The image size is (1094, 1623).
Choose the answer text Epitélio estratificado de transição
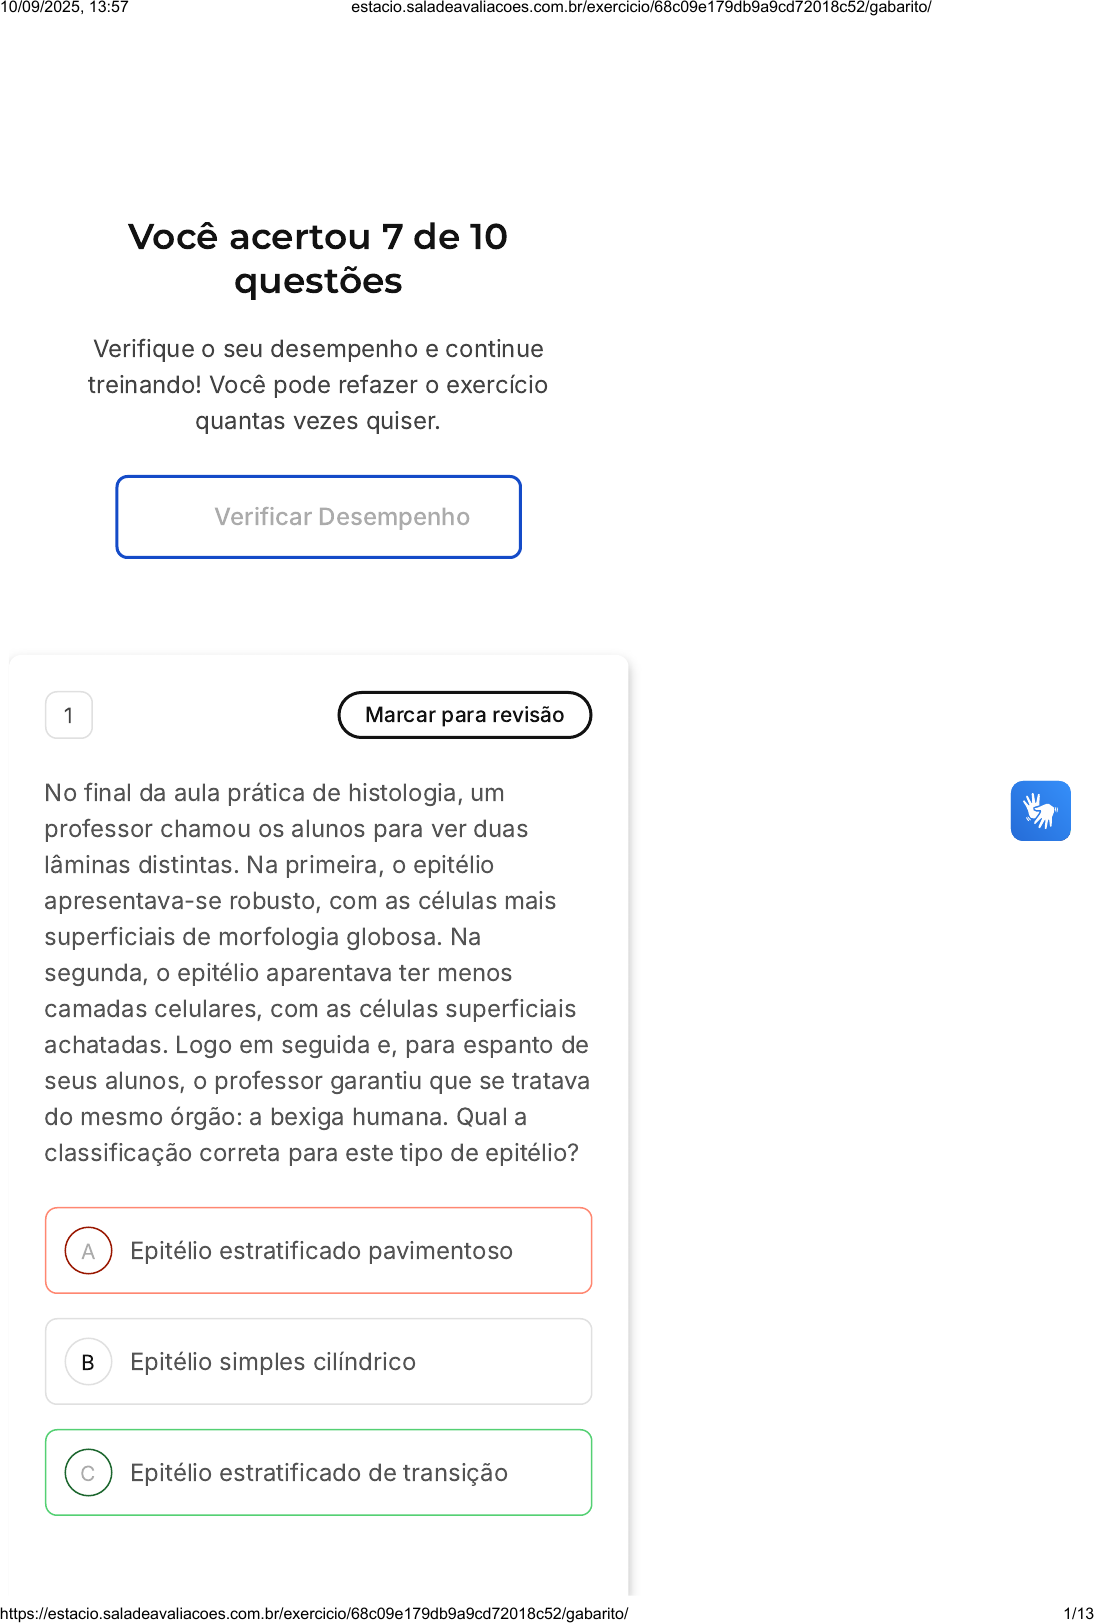(x=319, y=1473)
